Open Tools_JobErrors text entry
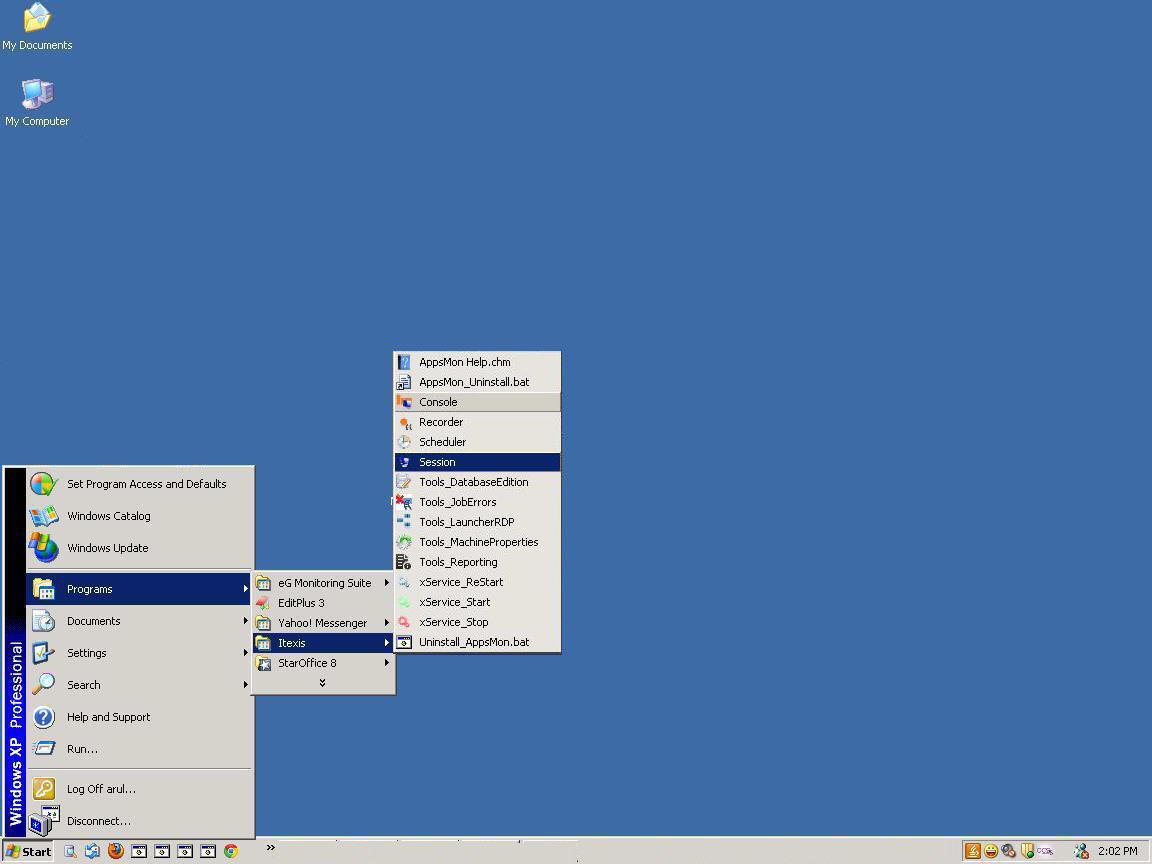Viewport: 1152px width, 864px height. [458, 502]
